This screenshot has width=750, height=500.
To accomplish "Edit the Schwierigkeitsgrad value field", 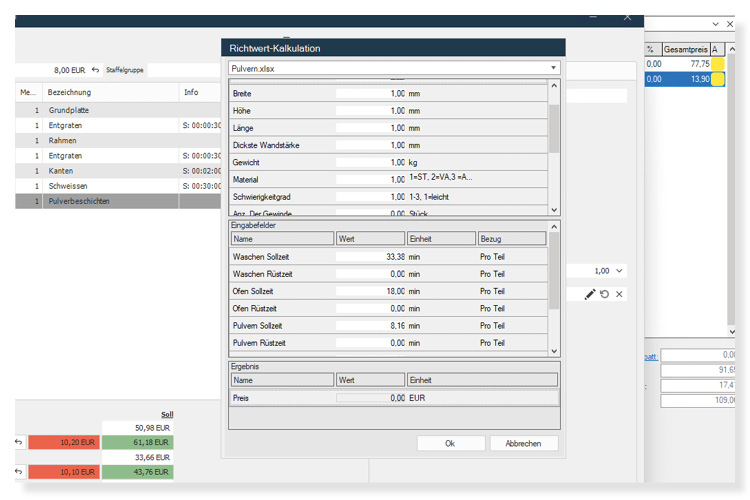I will click(x=371, y=197).
